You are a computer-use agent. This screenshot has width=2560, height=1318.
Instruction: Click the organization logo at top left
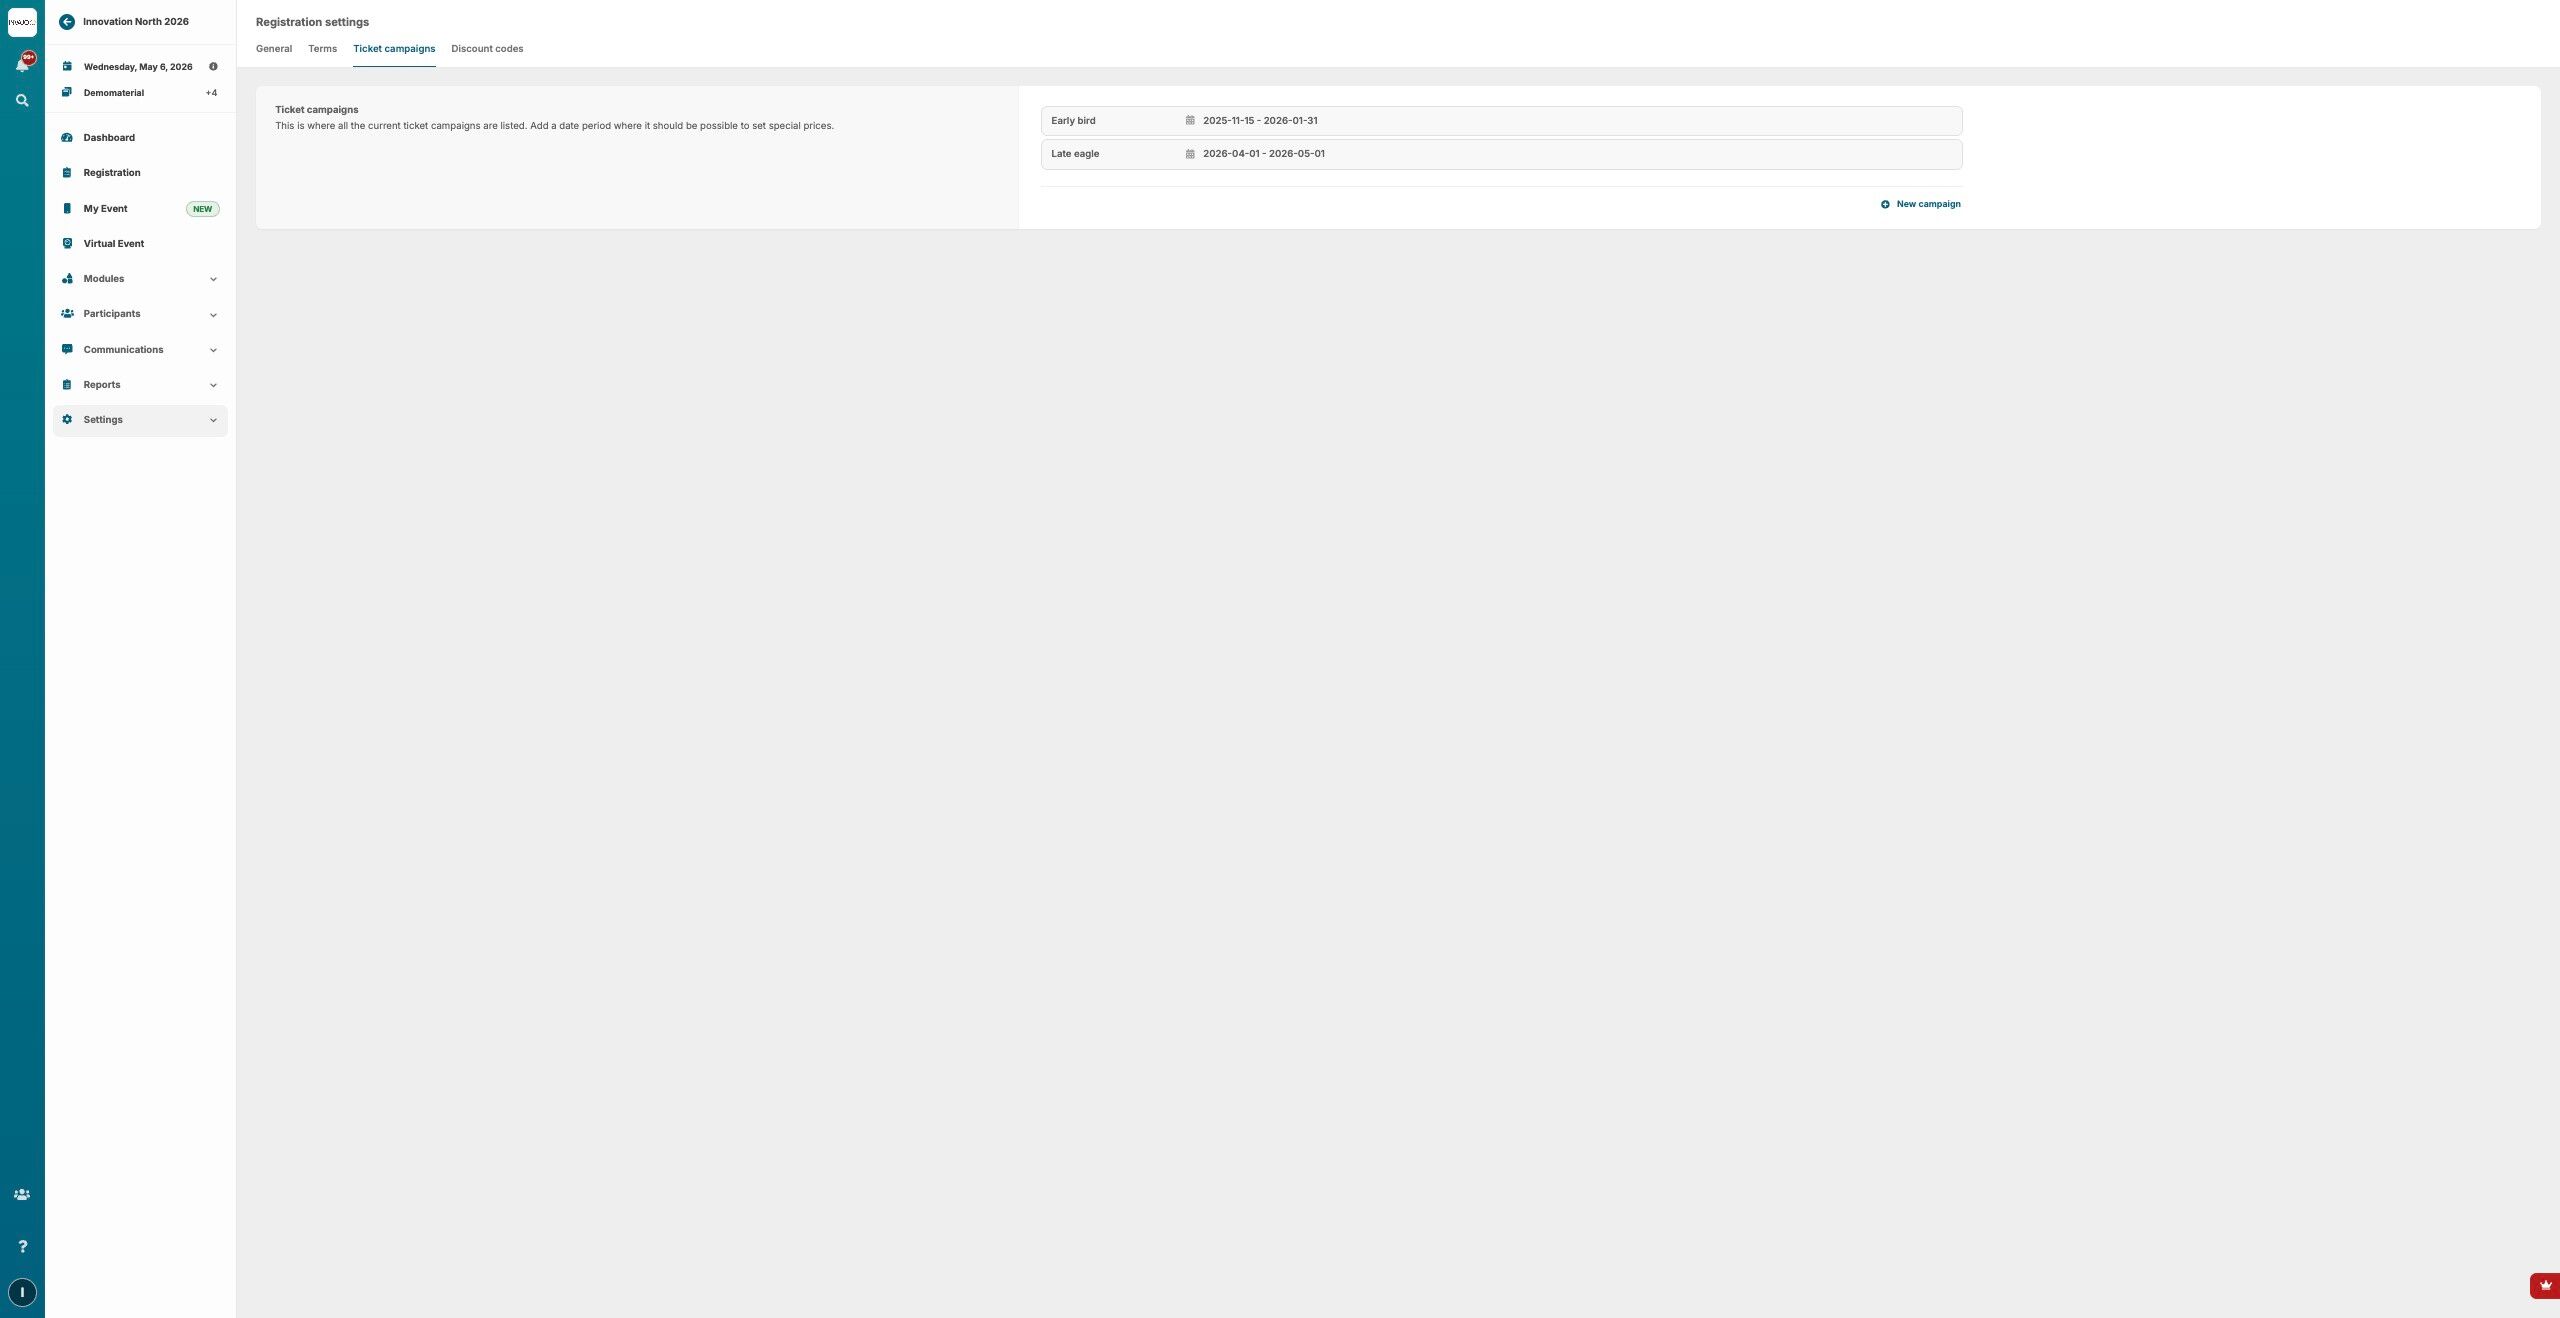[x=22, y=22]
